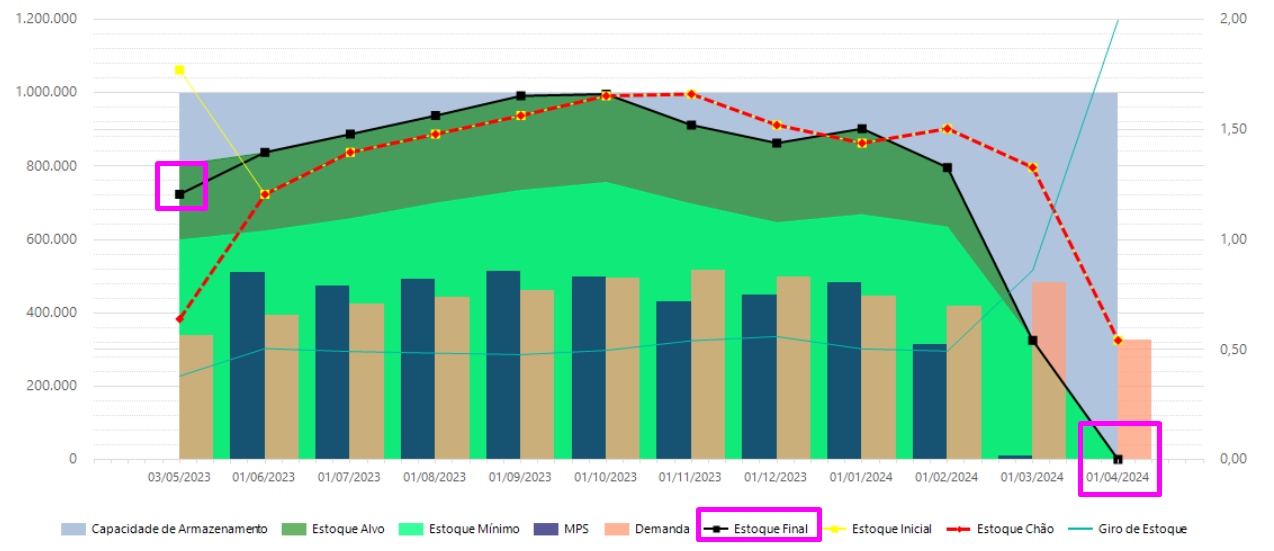The image size is (1274, 551).
Task: Click the MPS bar for 01/02/2024
Action: (930, 402)
